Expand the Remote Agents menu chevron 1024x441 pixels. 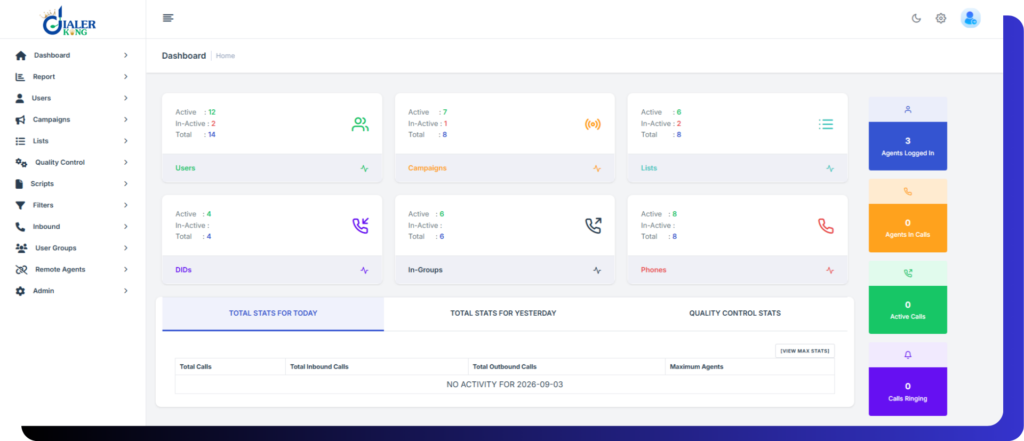coord(125,270)
